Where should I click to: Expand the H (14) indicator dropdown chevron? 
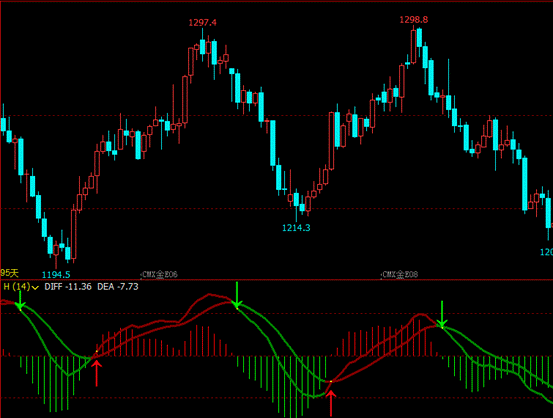(35, 288)
